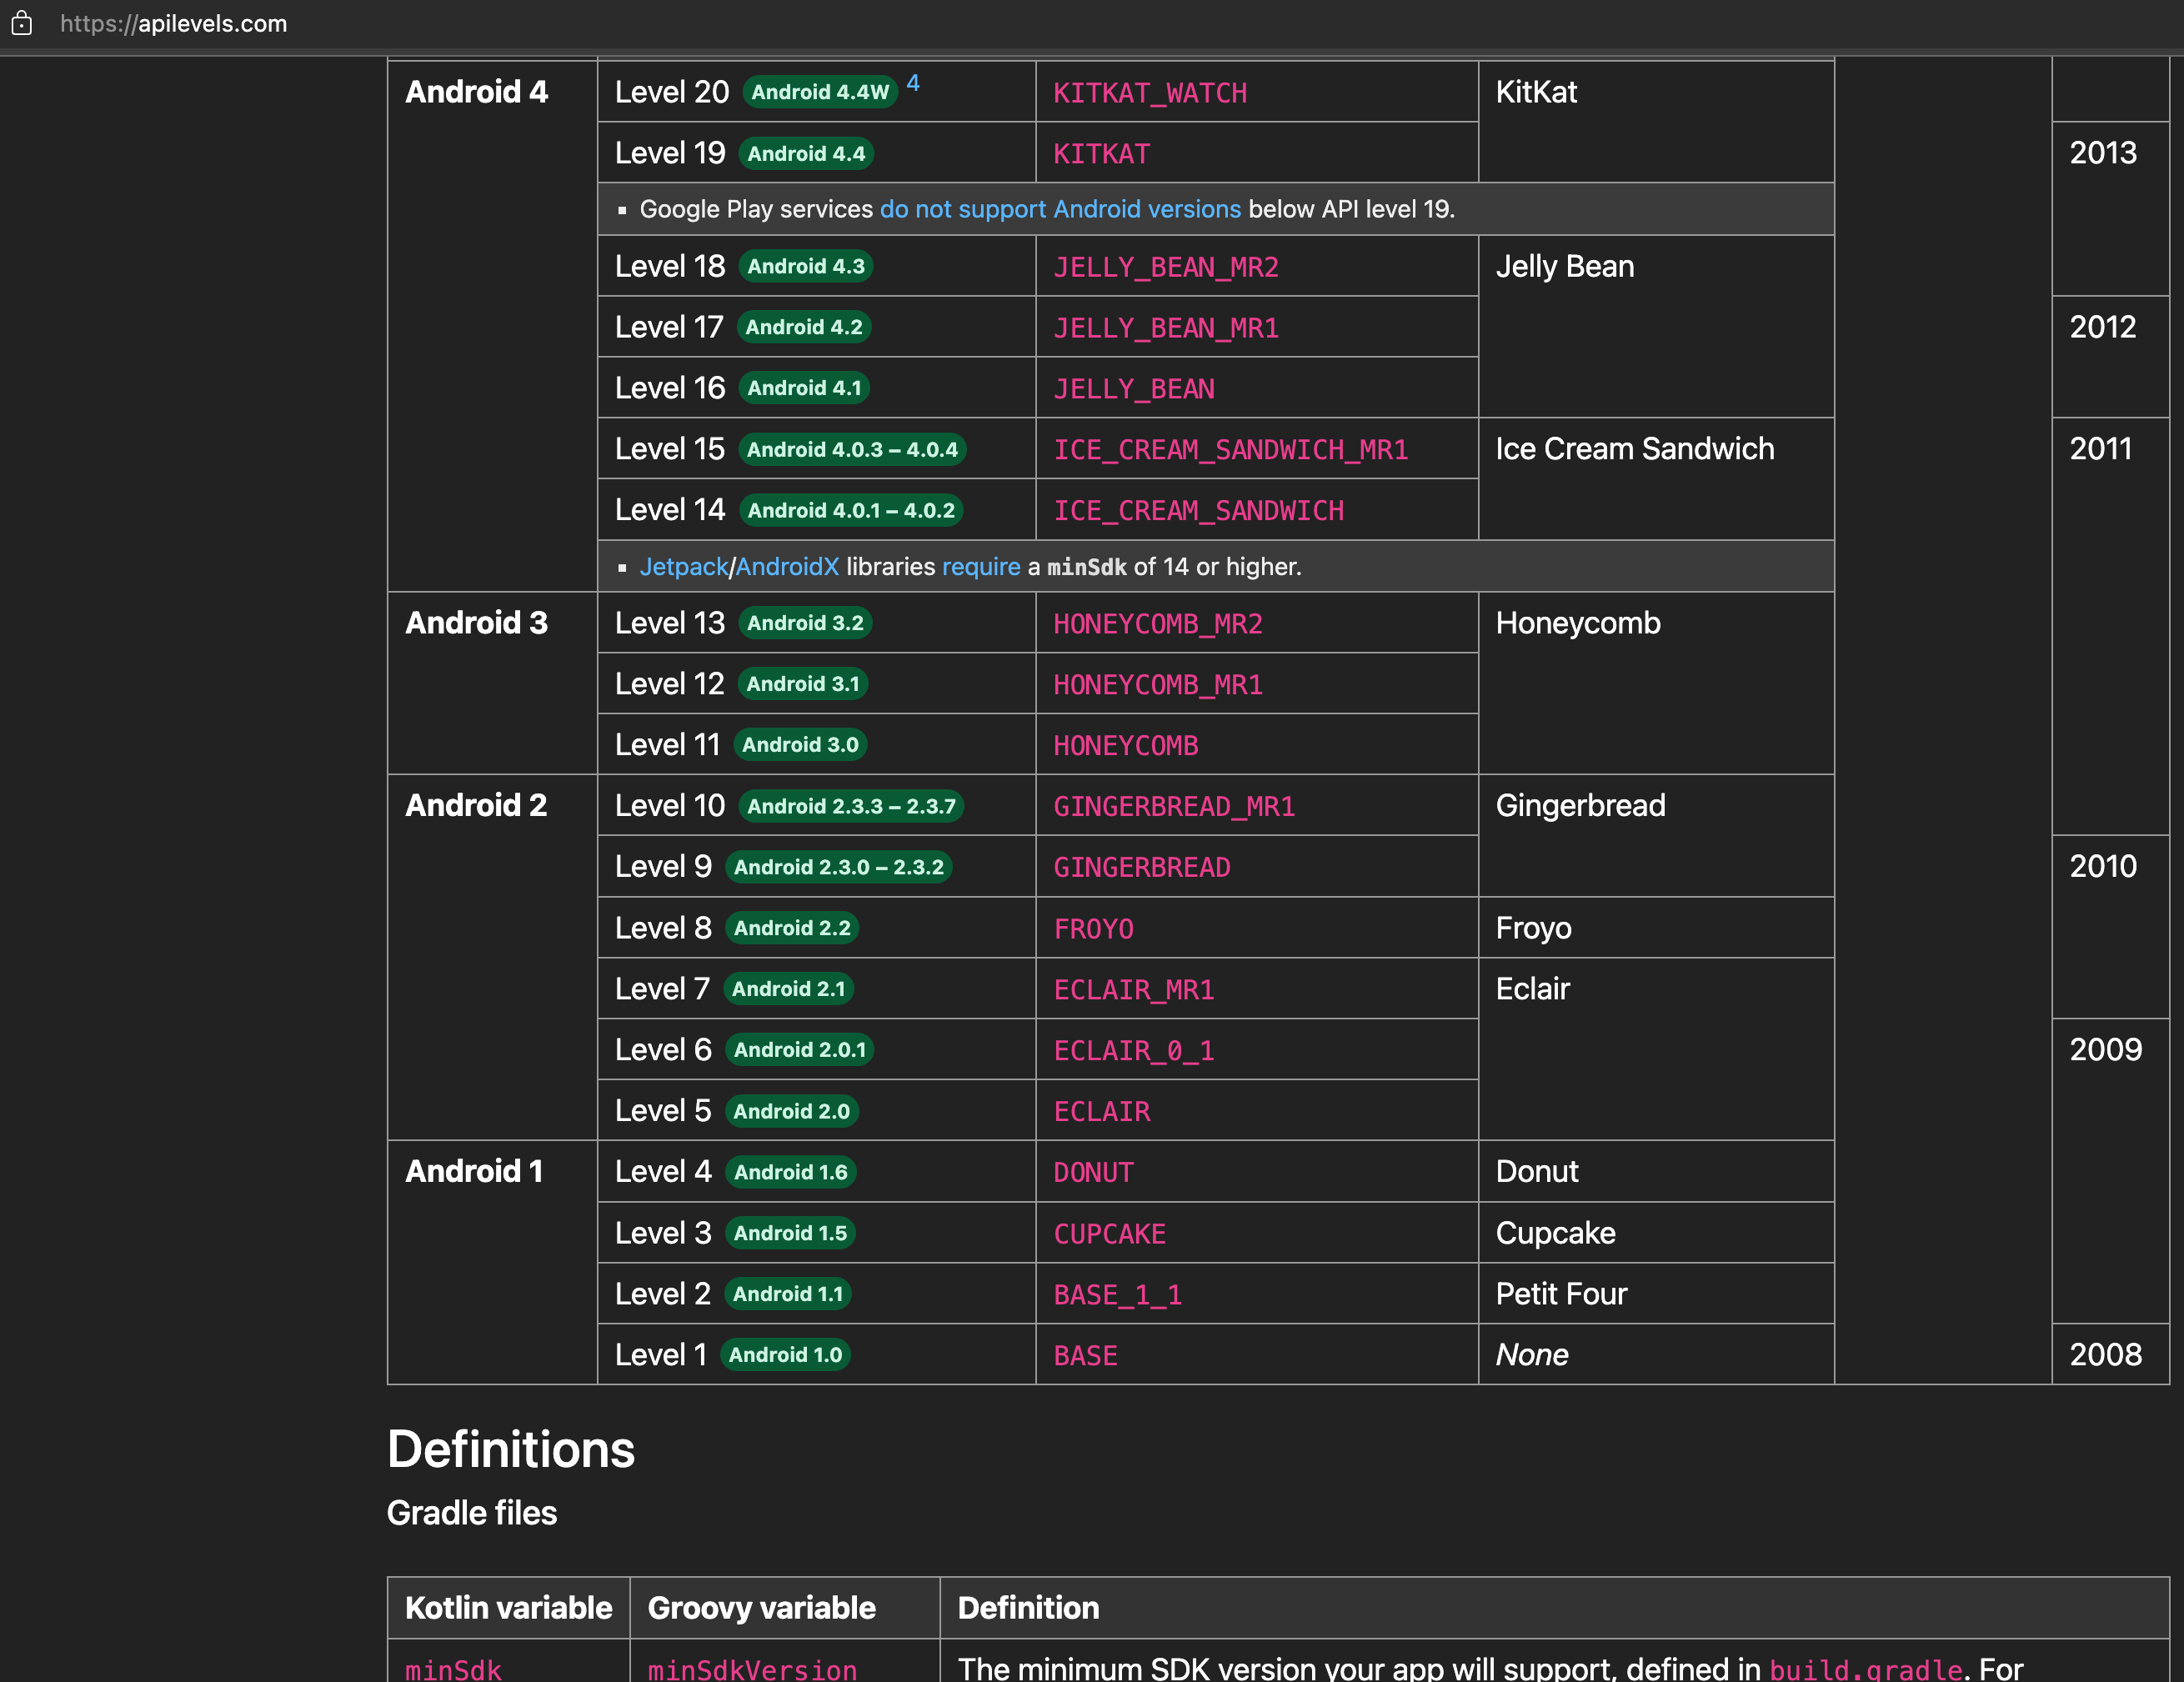Open the ICE_CREAM_SANDWICH link
Viewport: 2184px width, 1682px height.
[x=1198, y=510]
